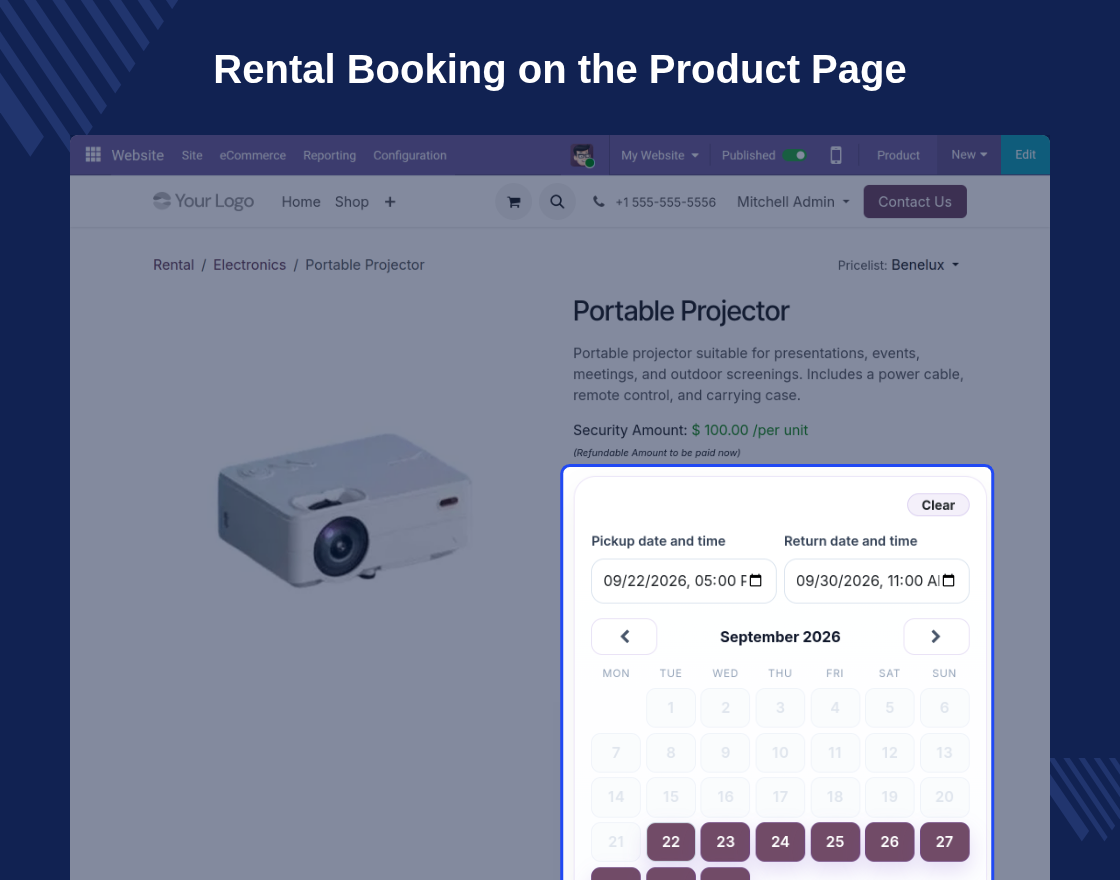1120x880 pixels.
Task: Expand the My Website dropdown
Action: [659, 155]
